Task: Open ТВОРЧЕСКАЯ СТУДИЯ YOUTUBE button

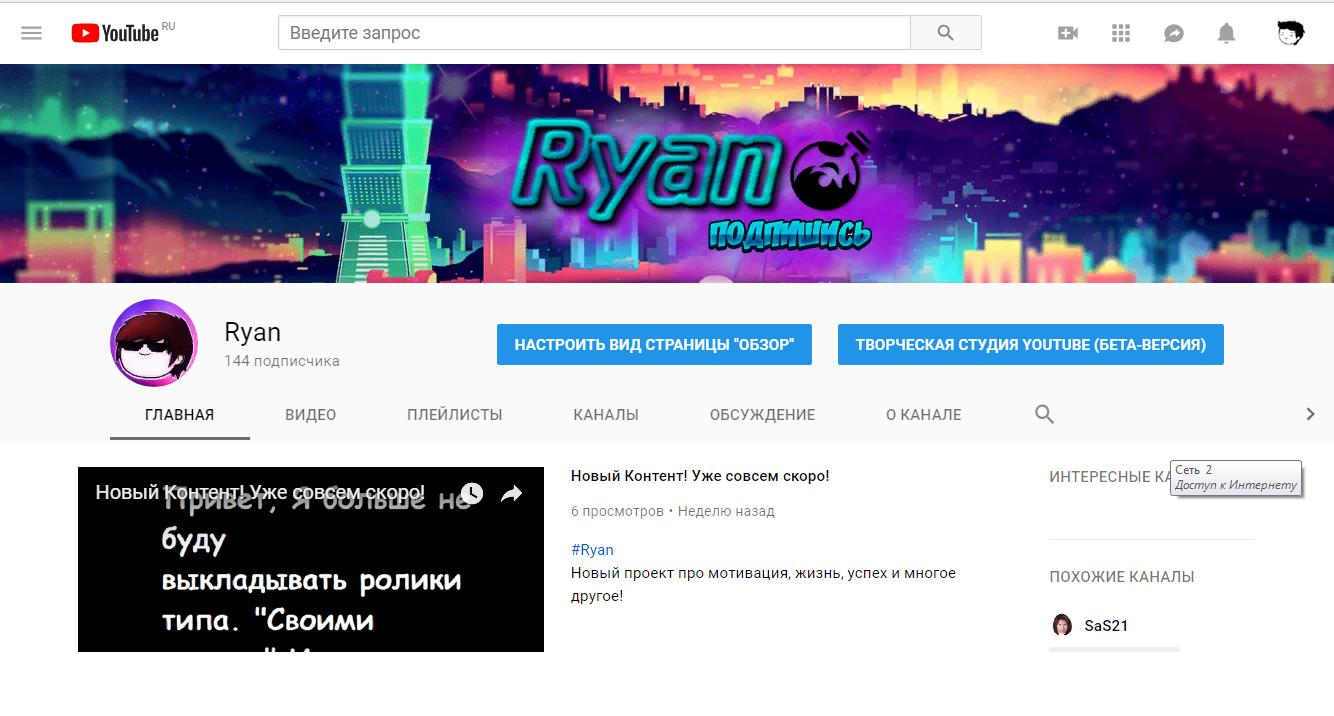Action: point(1030,345)
